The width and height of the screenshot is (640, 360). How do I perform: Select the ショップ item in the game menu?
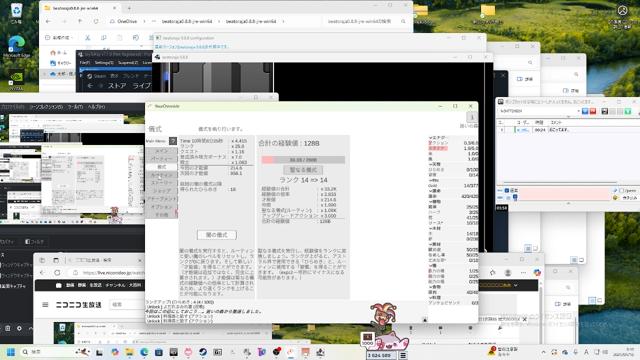click(162, 191)
